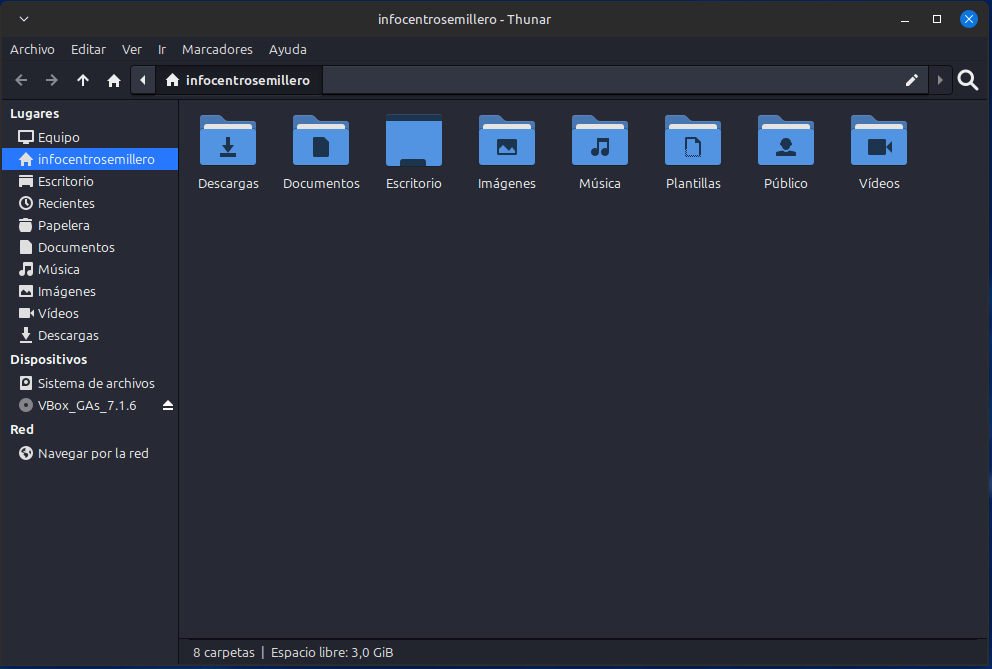Screen dimensions: 992x669
Task: Open Vídeos from the sidebar
Action: (90, 313)
